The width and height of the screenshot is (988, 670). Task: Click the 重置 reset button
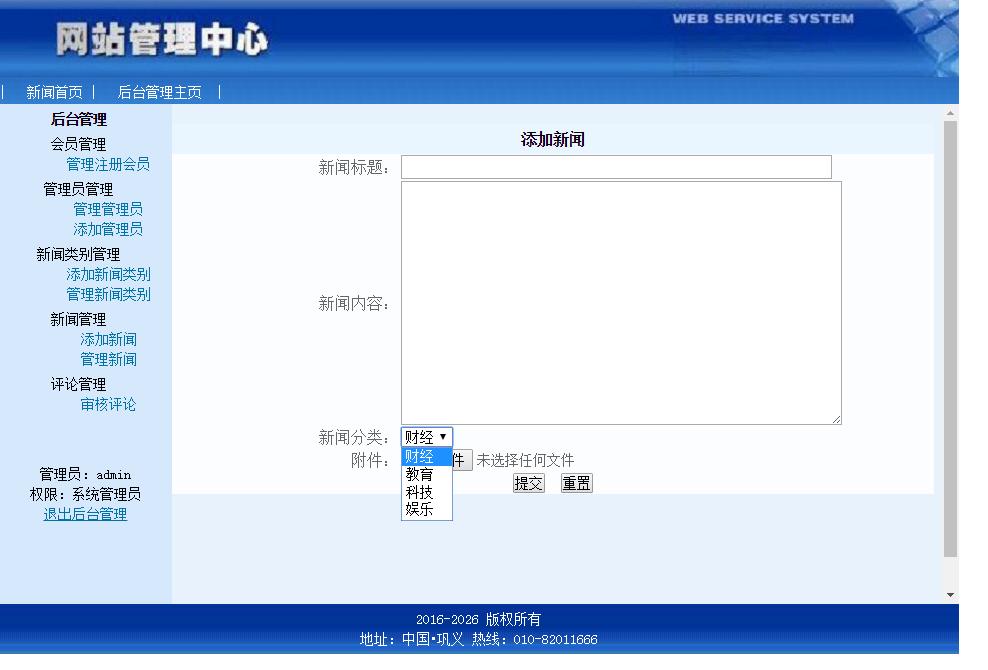576,483
